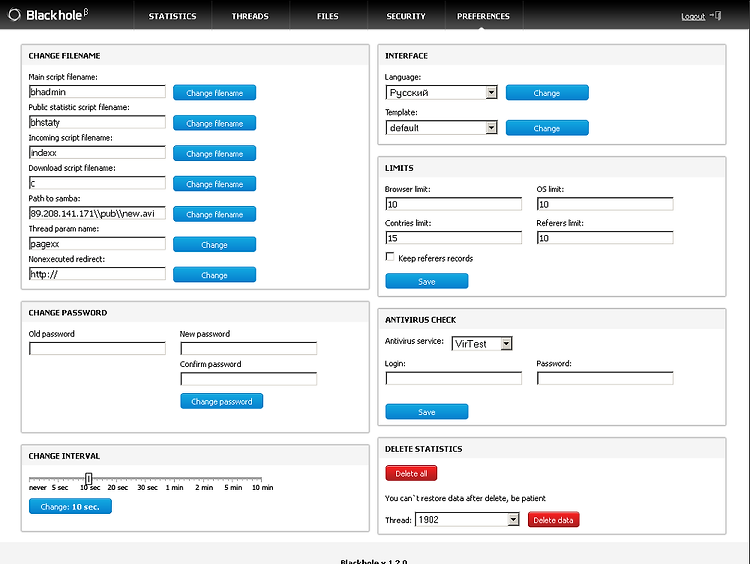750x564 pixels.
Task: Click the Contries limit field
Action: coord(453,238)
